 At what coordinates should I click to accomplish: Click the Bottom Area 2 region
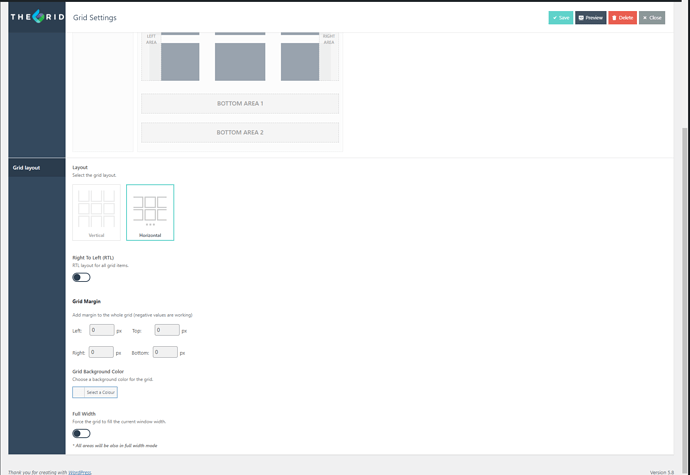240,132
